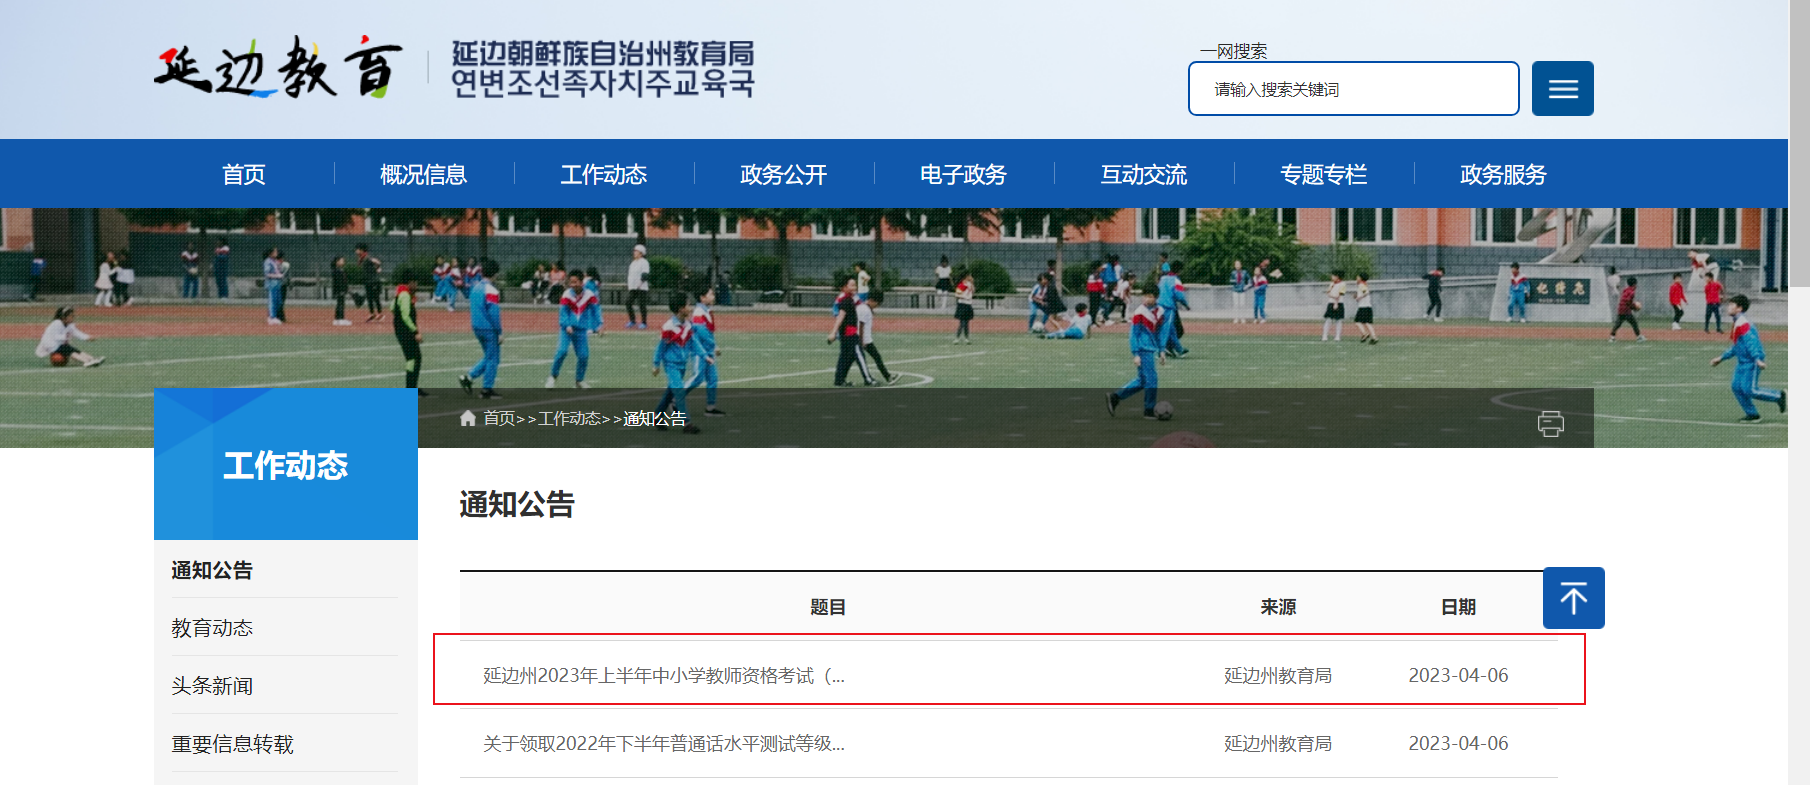1810x785 pixels.
Task: Click 通知公告 breadcrumb link
Action: tap(655, 418)
